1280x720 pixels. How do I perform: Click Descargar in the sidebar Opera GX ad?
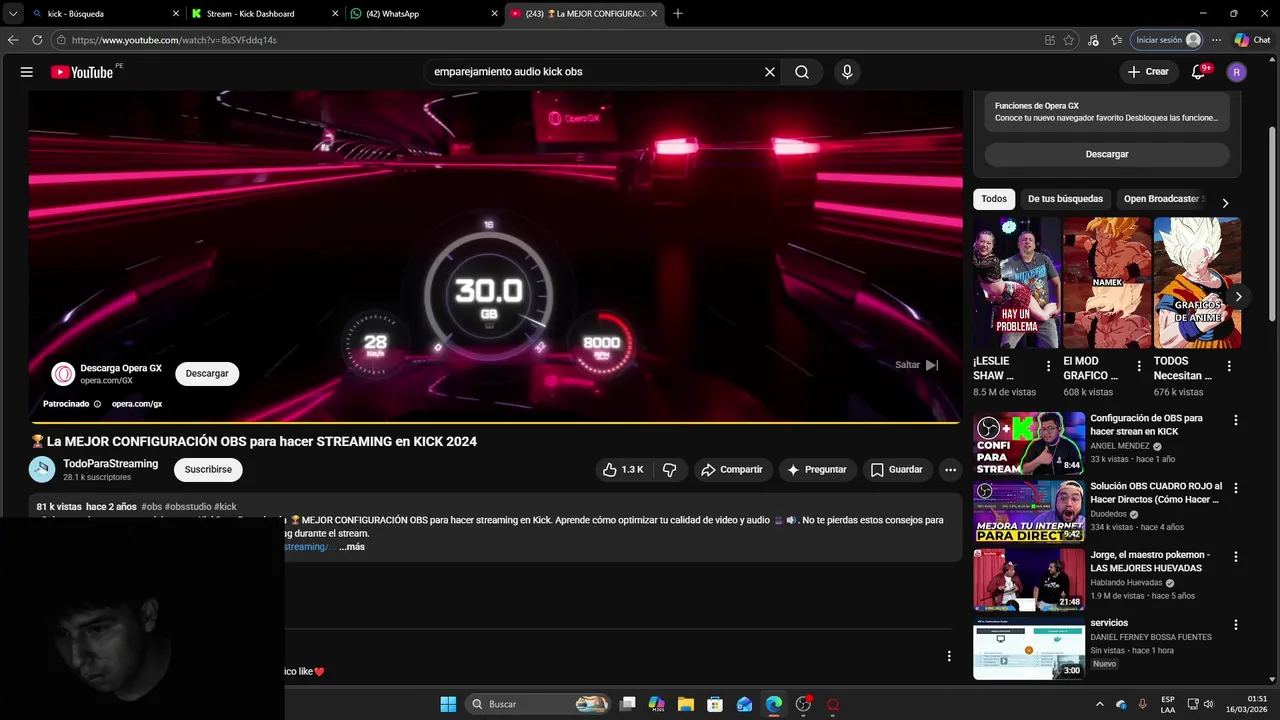[1107, 154]
